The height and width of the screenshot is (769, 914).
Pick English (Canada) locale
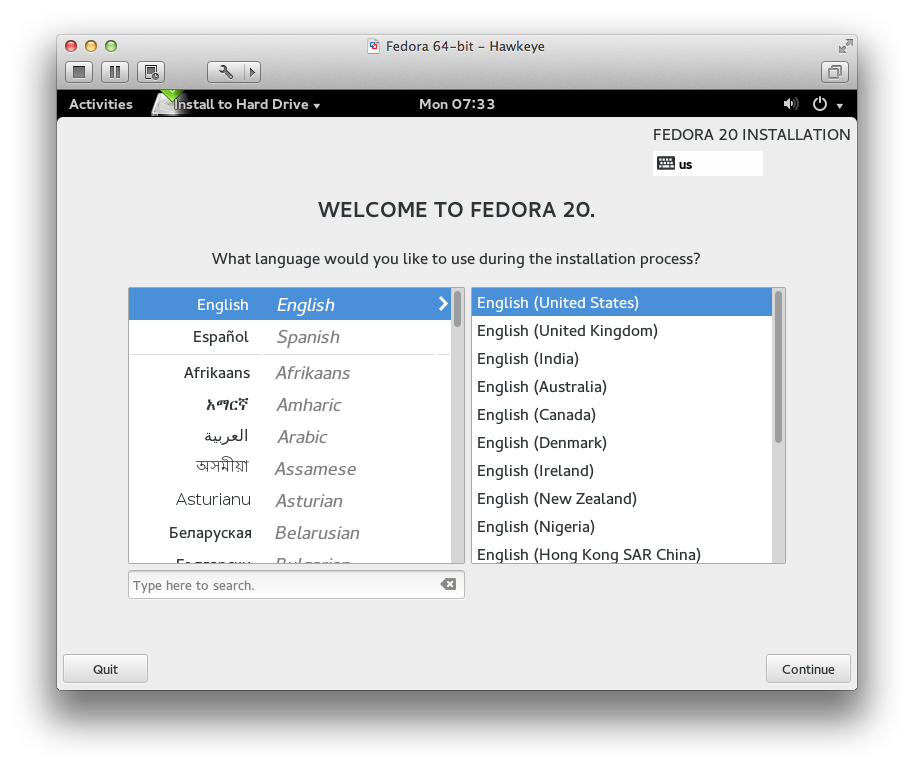(x=622, y=415)
